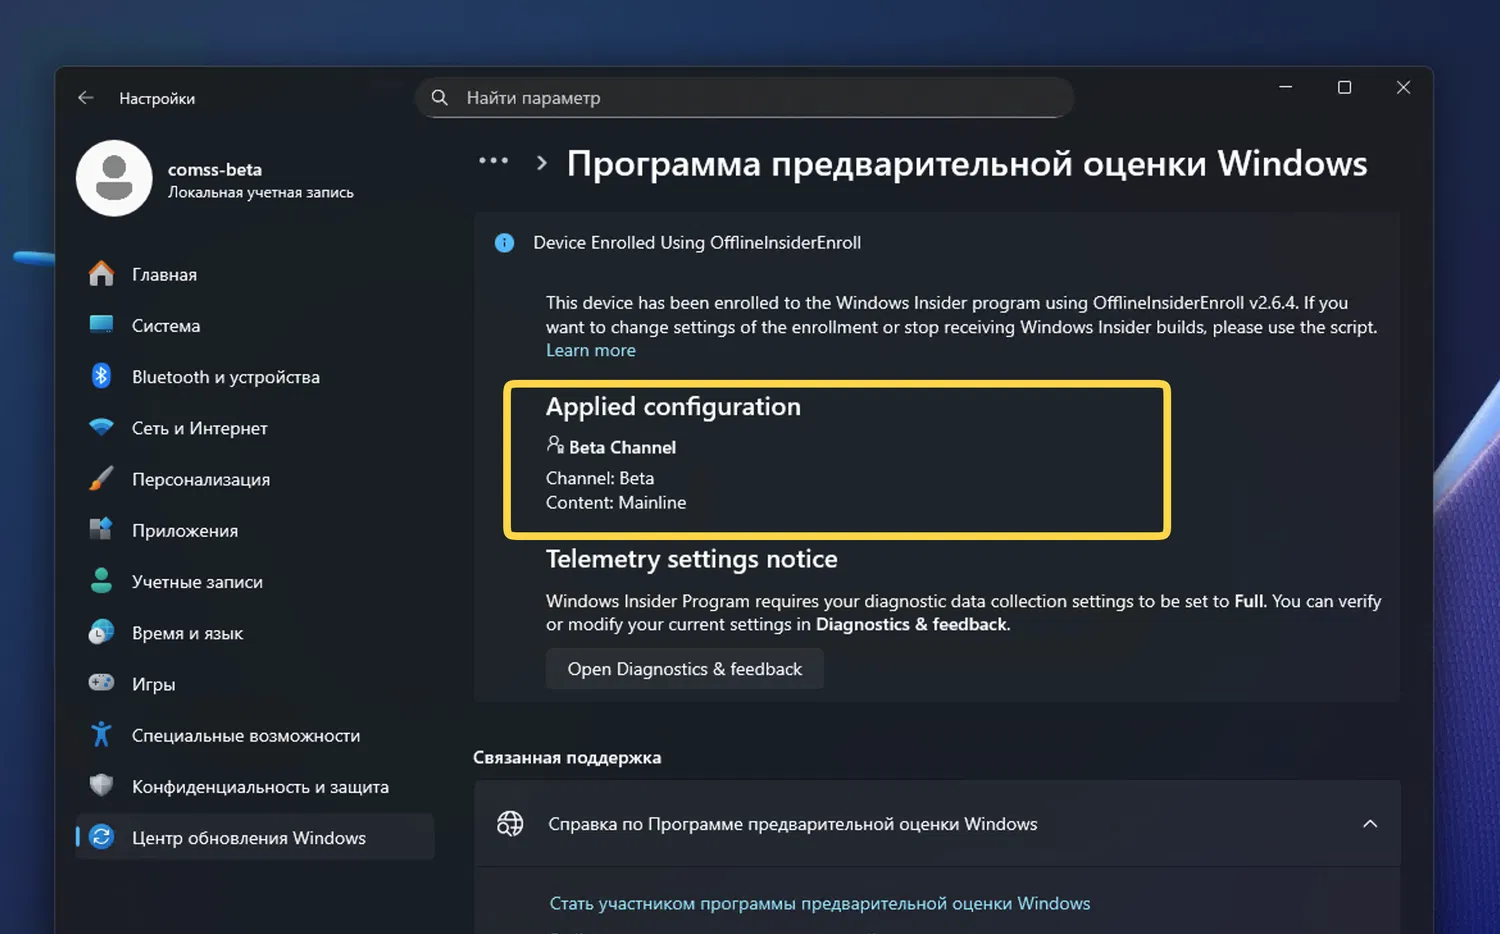Click the Learn more link
The height and width of the screenshot is (934, 1500).
click(591, 350)
